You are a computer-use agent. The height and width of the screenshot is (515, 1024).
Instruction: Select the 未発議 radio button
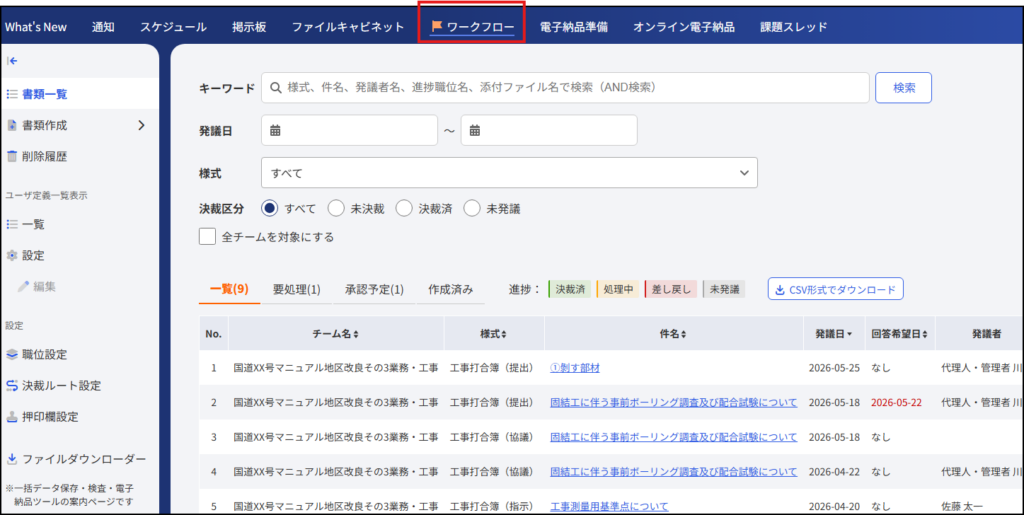pos(472,209)
